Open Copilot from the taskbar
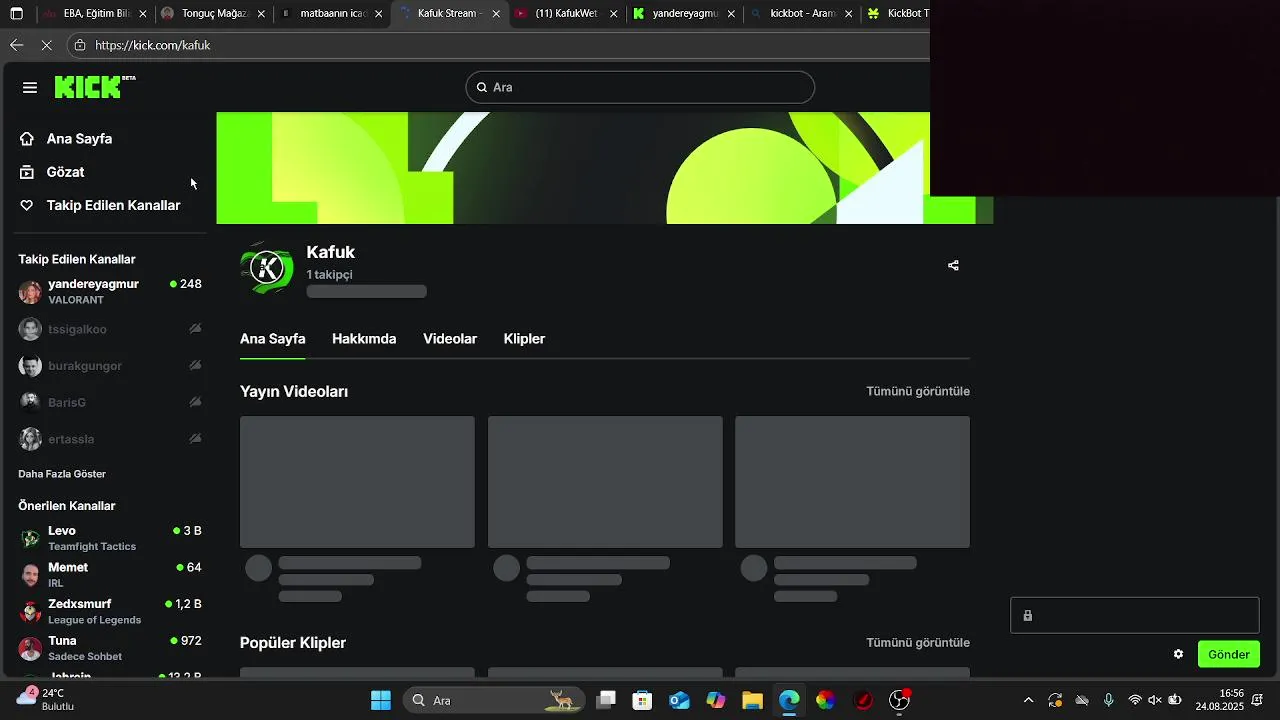 click(x=716, y=700)
